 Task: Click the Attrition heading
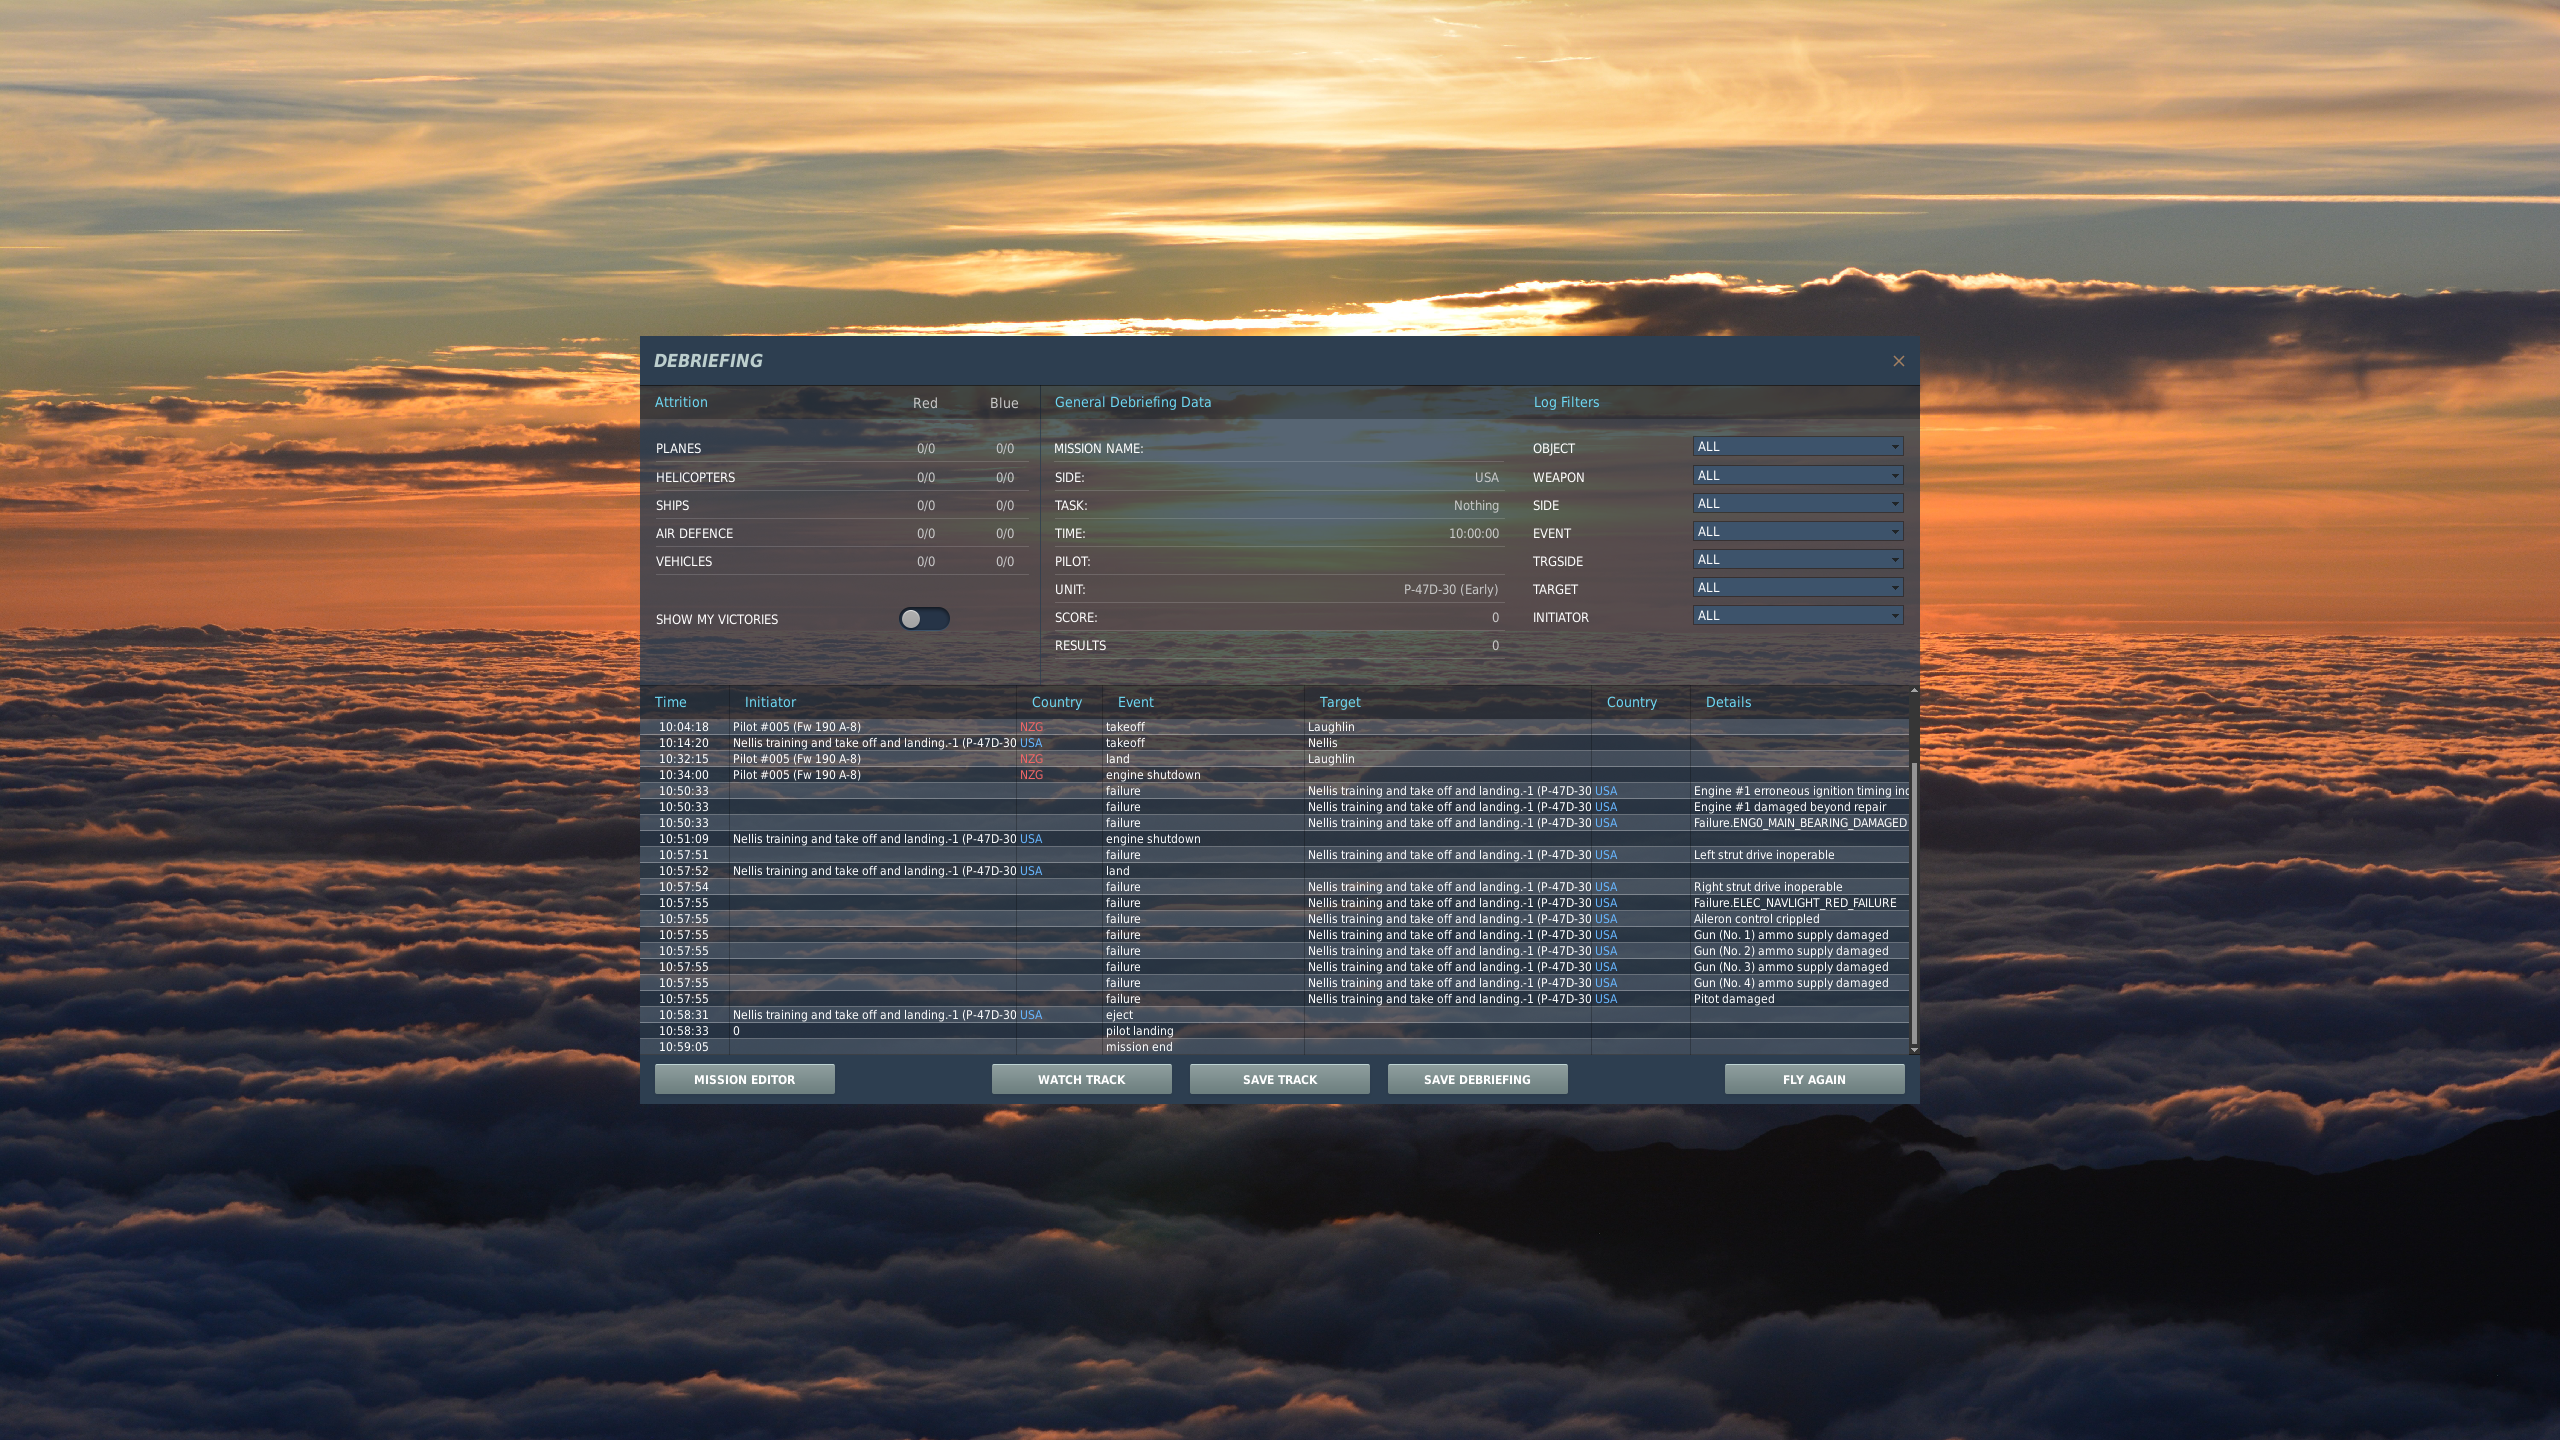point(681,402)
